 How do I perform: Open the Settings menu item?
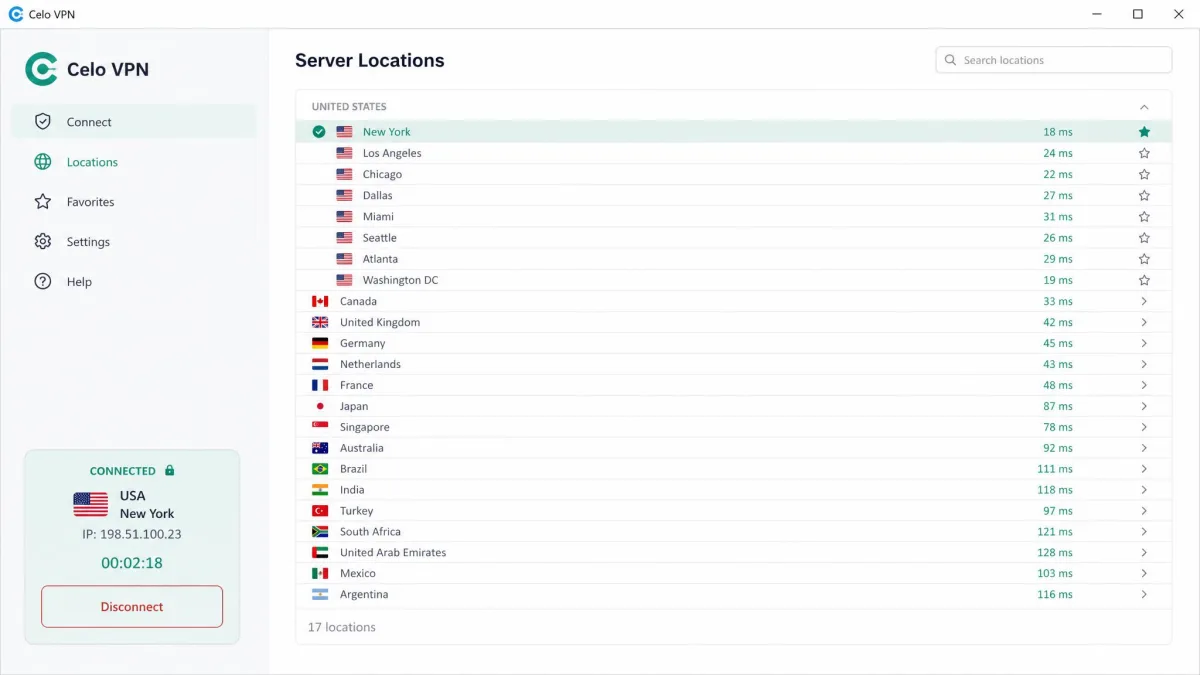(134, 242)
